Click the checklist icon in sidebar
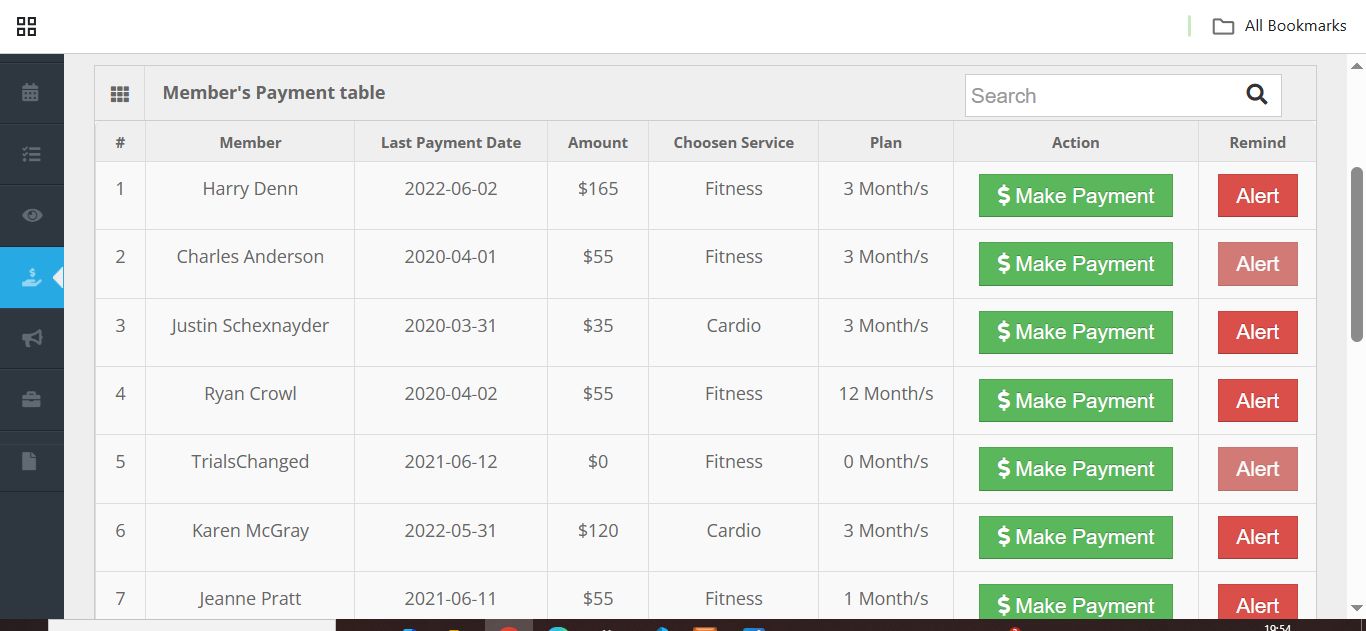This screenshot has width=1366, height=631. [x=31, y=154]
